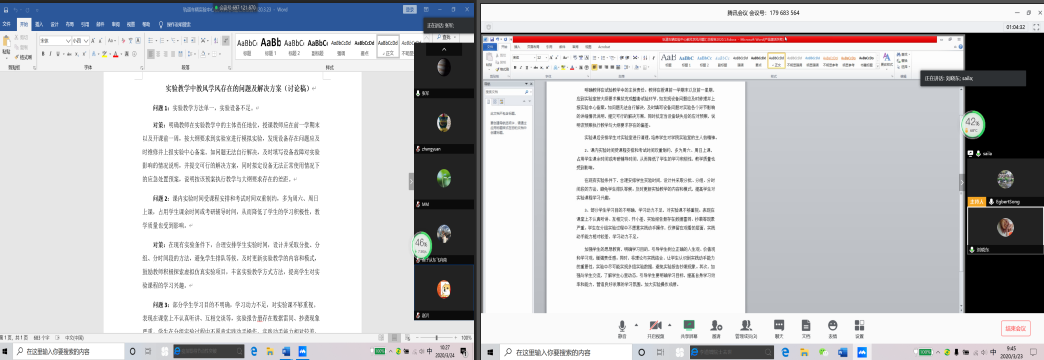Viewport: 1044px width, 360px height.
Task: Open the invite participants icon
Action: pyautogui.click(x=716, y=328)
